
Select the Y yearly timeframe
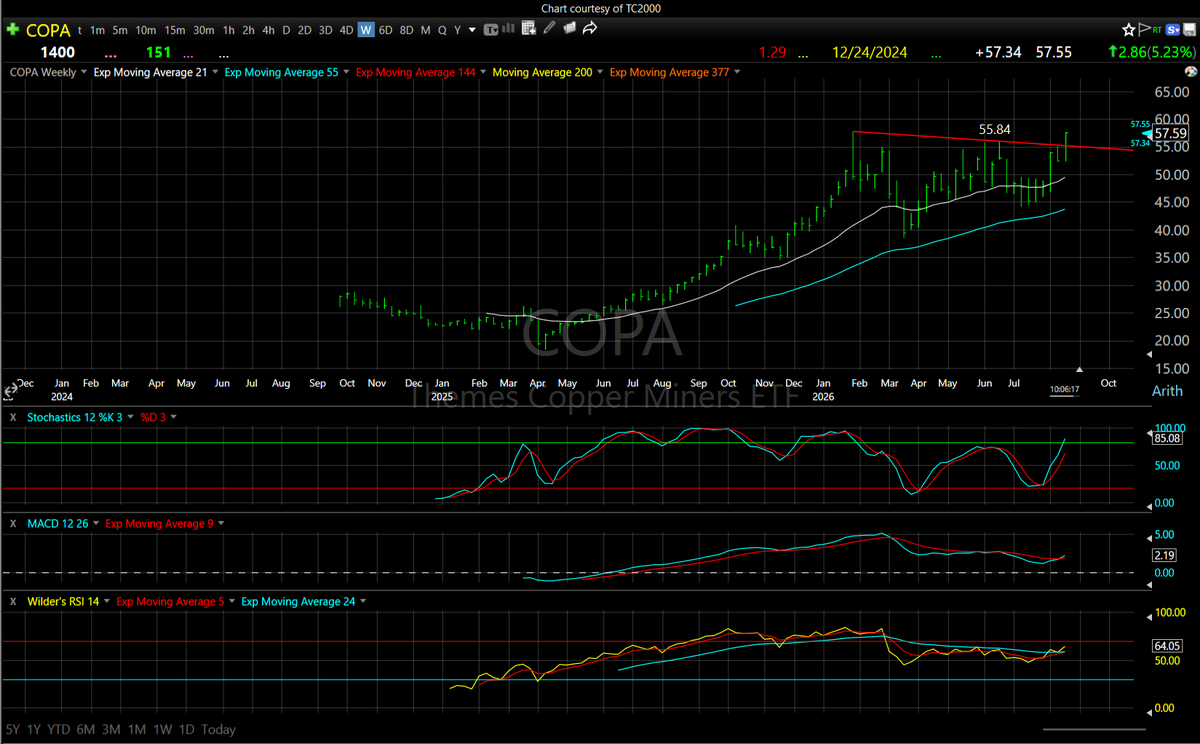point(457,30)
